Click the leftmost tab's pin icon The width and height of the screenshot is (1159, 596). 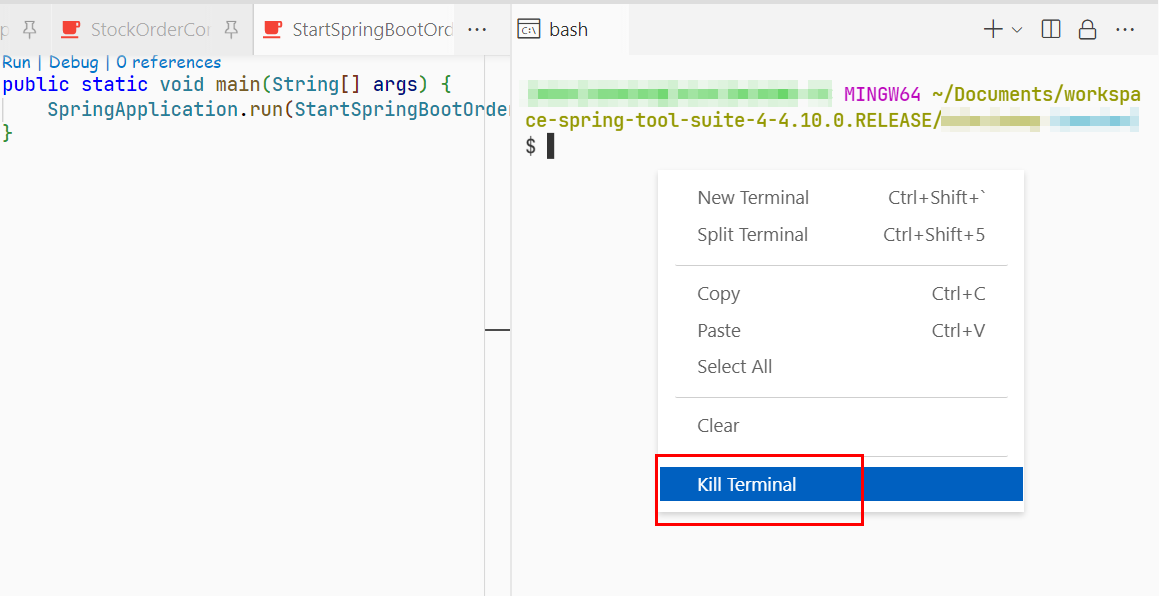(30, 30)
